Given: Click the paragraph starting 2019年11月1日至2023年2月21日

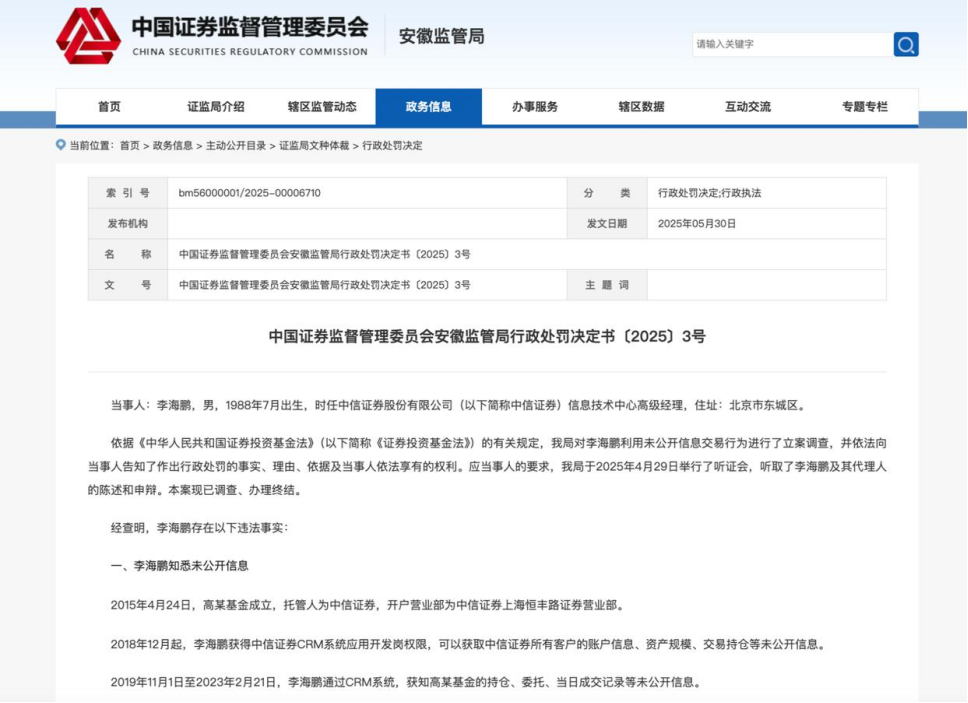Looking at the screenshot, I should coord(407,682).
